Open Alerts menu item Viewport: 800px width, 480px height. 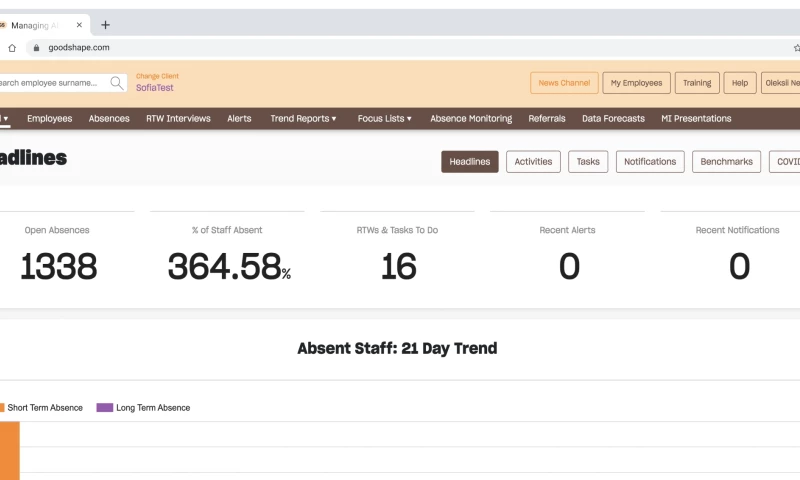coord(239,118)
